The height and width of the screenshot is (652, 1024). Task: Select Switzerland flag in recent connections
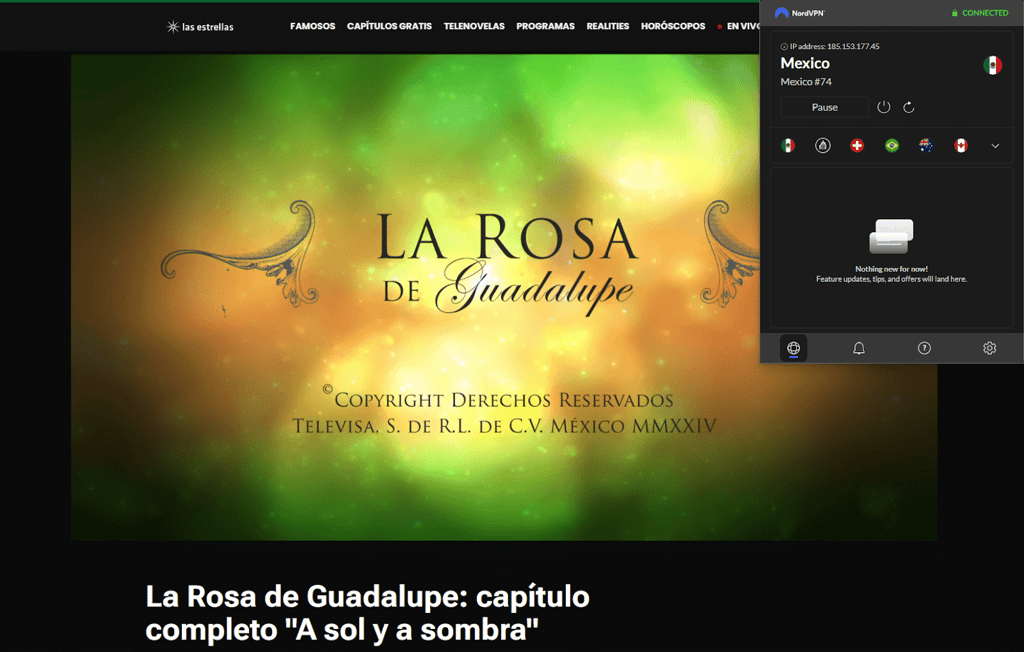(857, 145)
